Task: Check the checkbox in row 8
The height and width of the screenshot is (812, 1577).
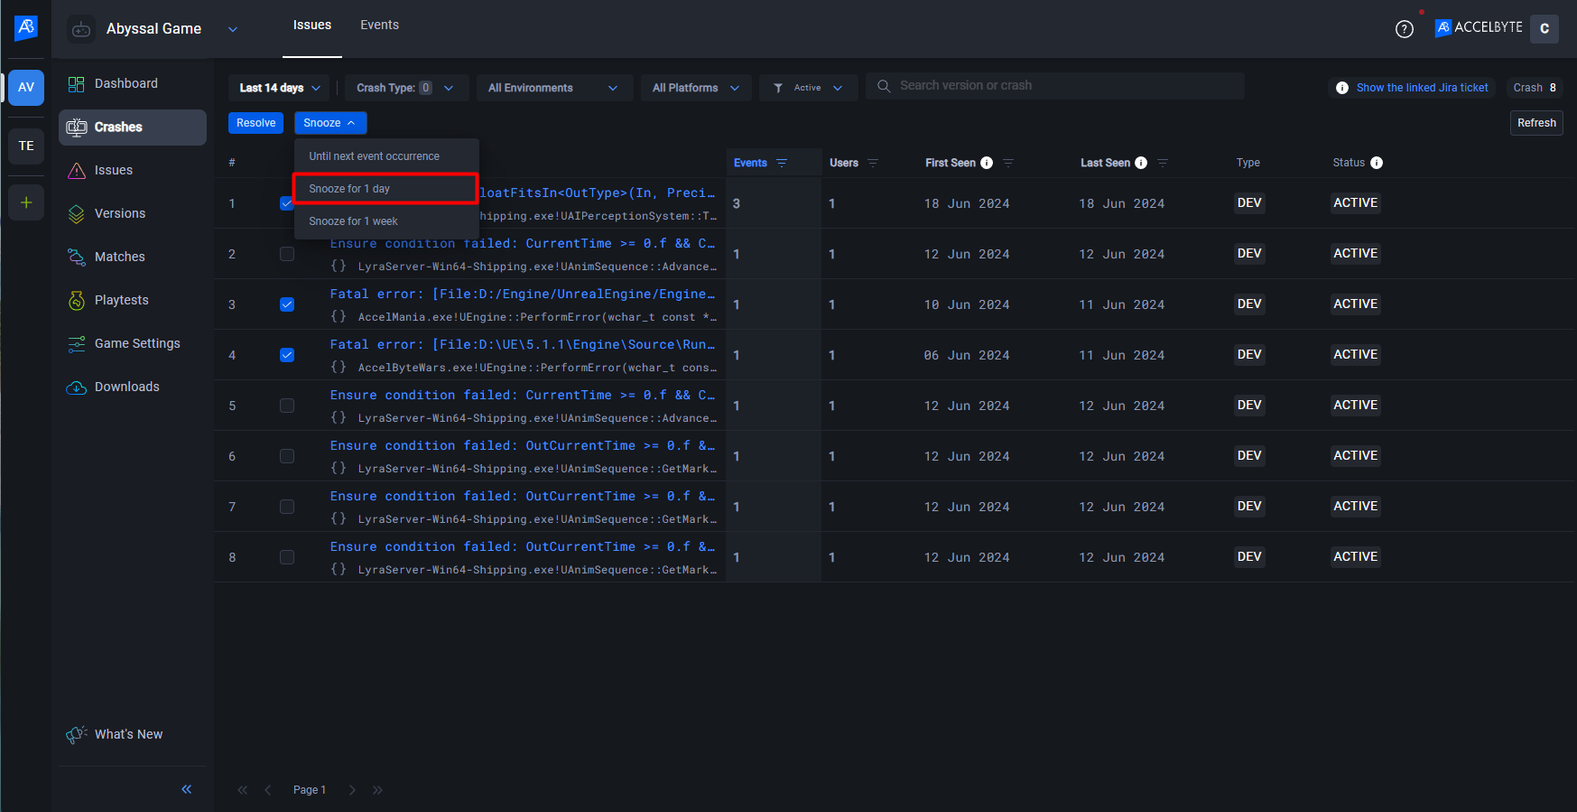Action: 287,557
